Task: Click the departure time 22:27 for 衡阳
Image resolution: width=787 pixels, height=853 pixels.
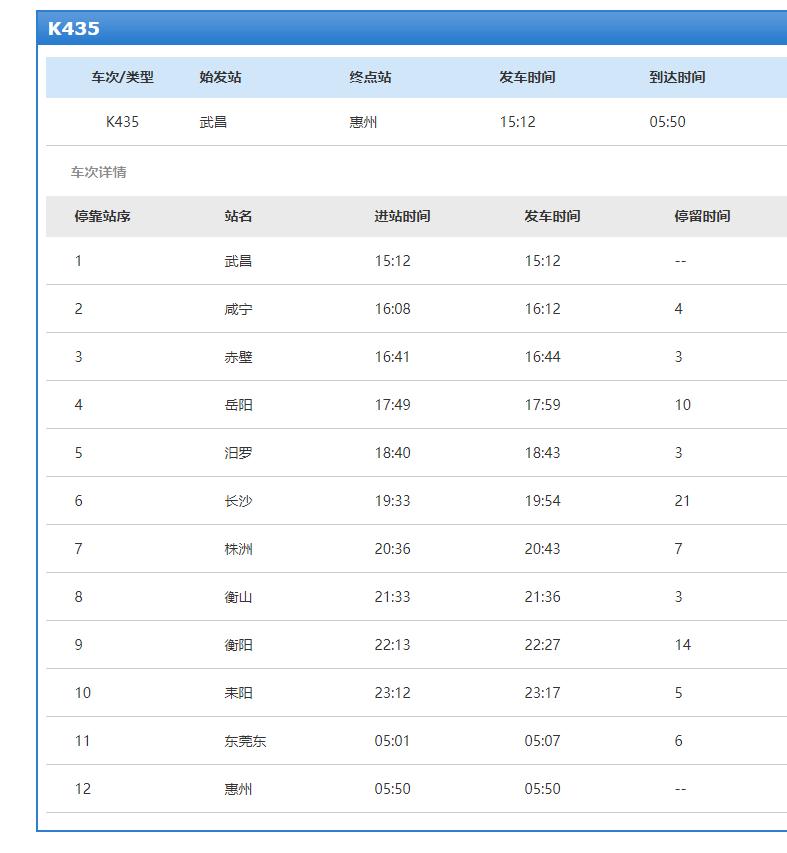Action: click(542, 645)
